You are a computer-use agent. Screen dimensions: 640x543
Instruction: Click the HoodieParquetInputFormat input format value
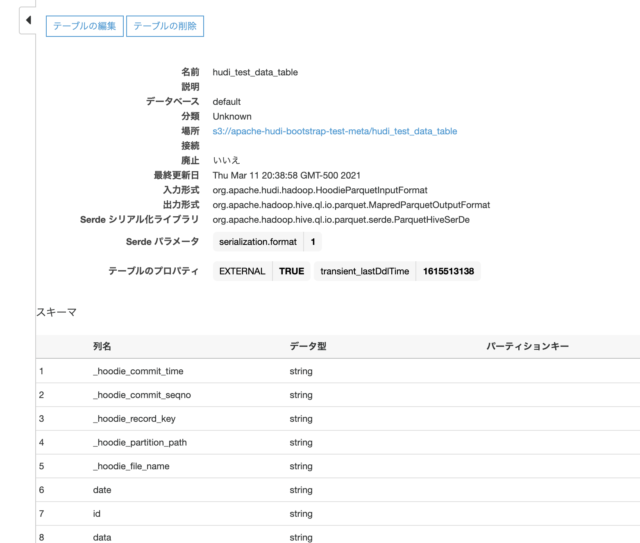coord(320,190)
